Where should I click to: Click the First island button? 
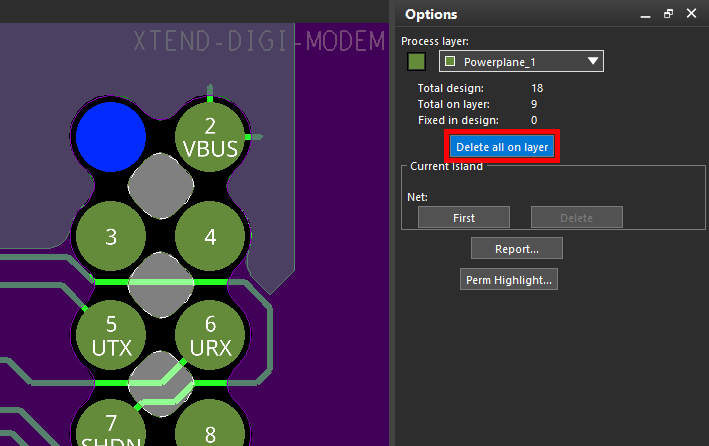point(464,218)
